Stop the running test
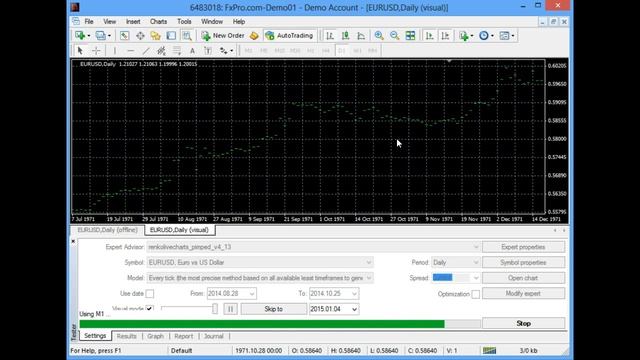Viewport: 640px width, 360px height. 523,323
